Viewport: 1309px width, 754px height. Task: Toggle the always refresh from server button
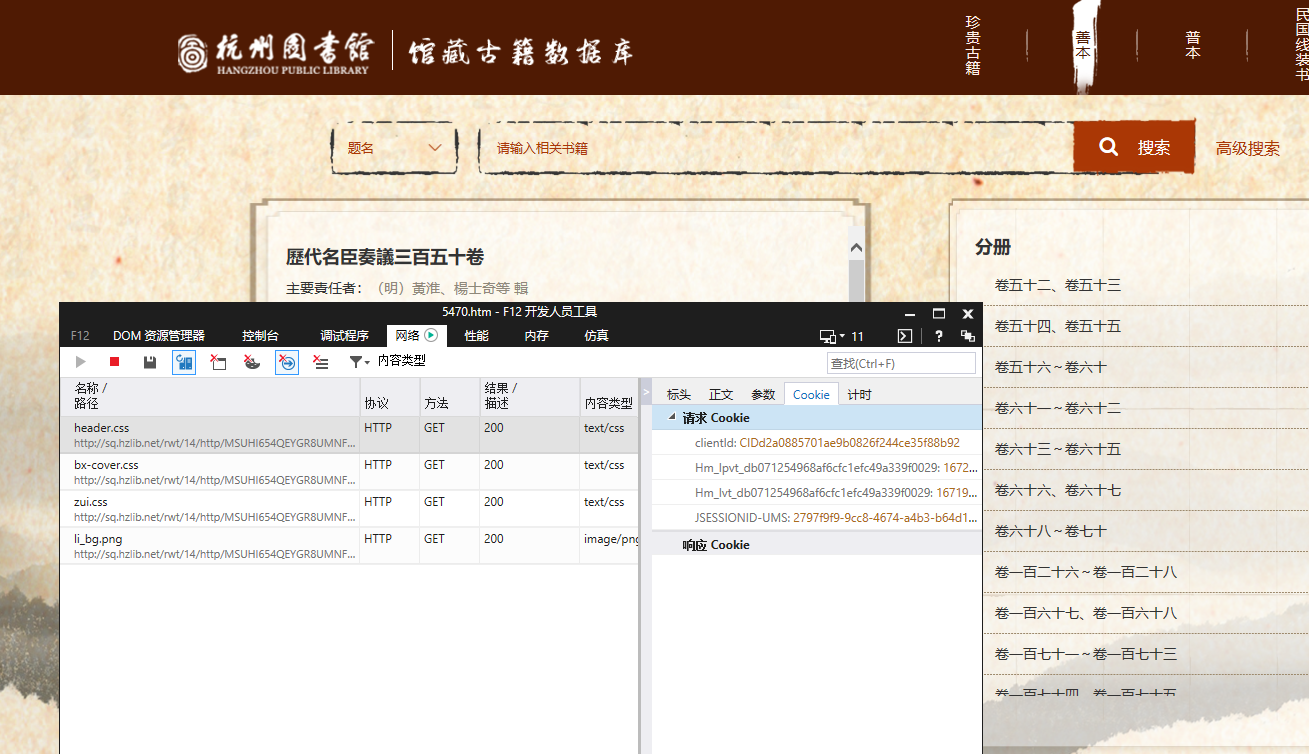point(184,362)
